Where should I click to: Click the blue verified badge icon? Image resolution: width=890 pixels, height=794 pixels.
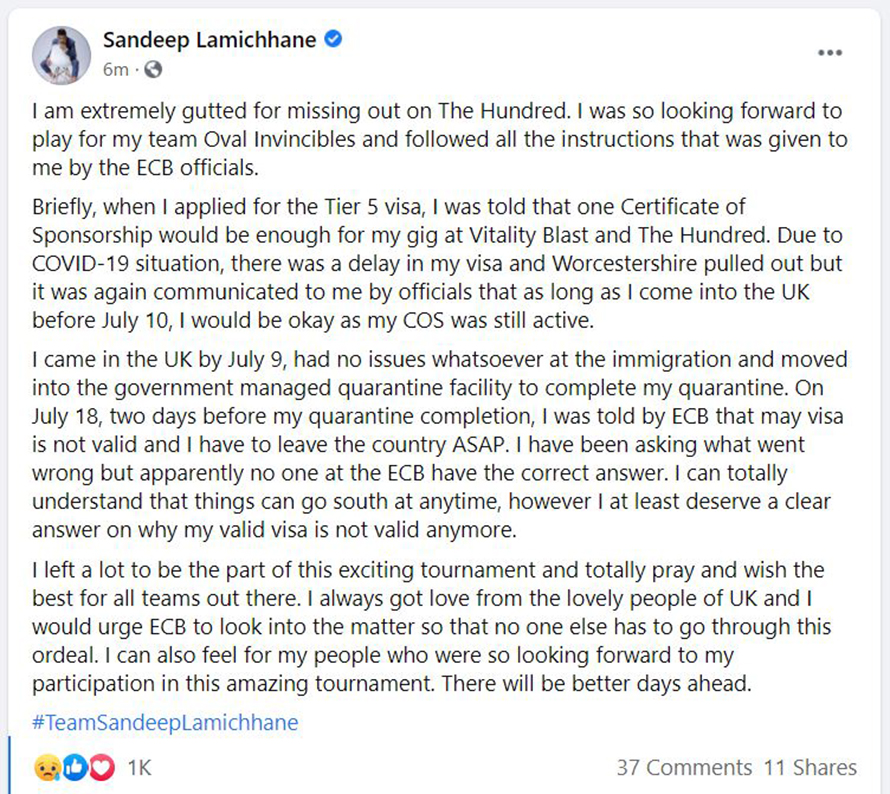coord(333,39)
